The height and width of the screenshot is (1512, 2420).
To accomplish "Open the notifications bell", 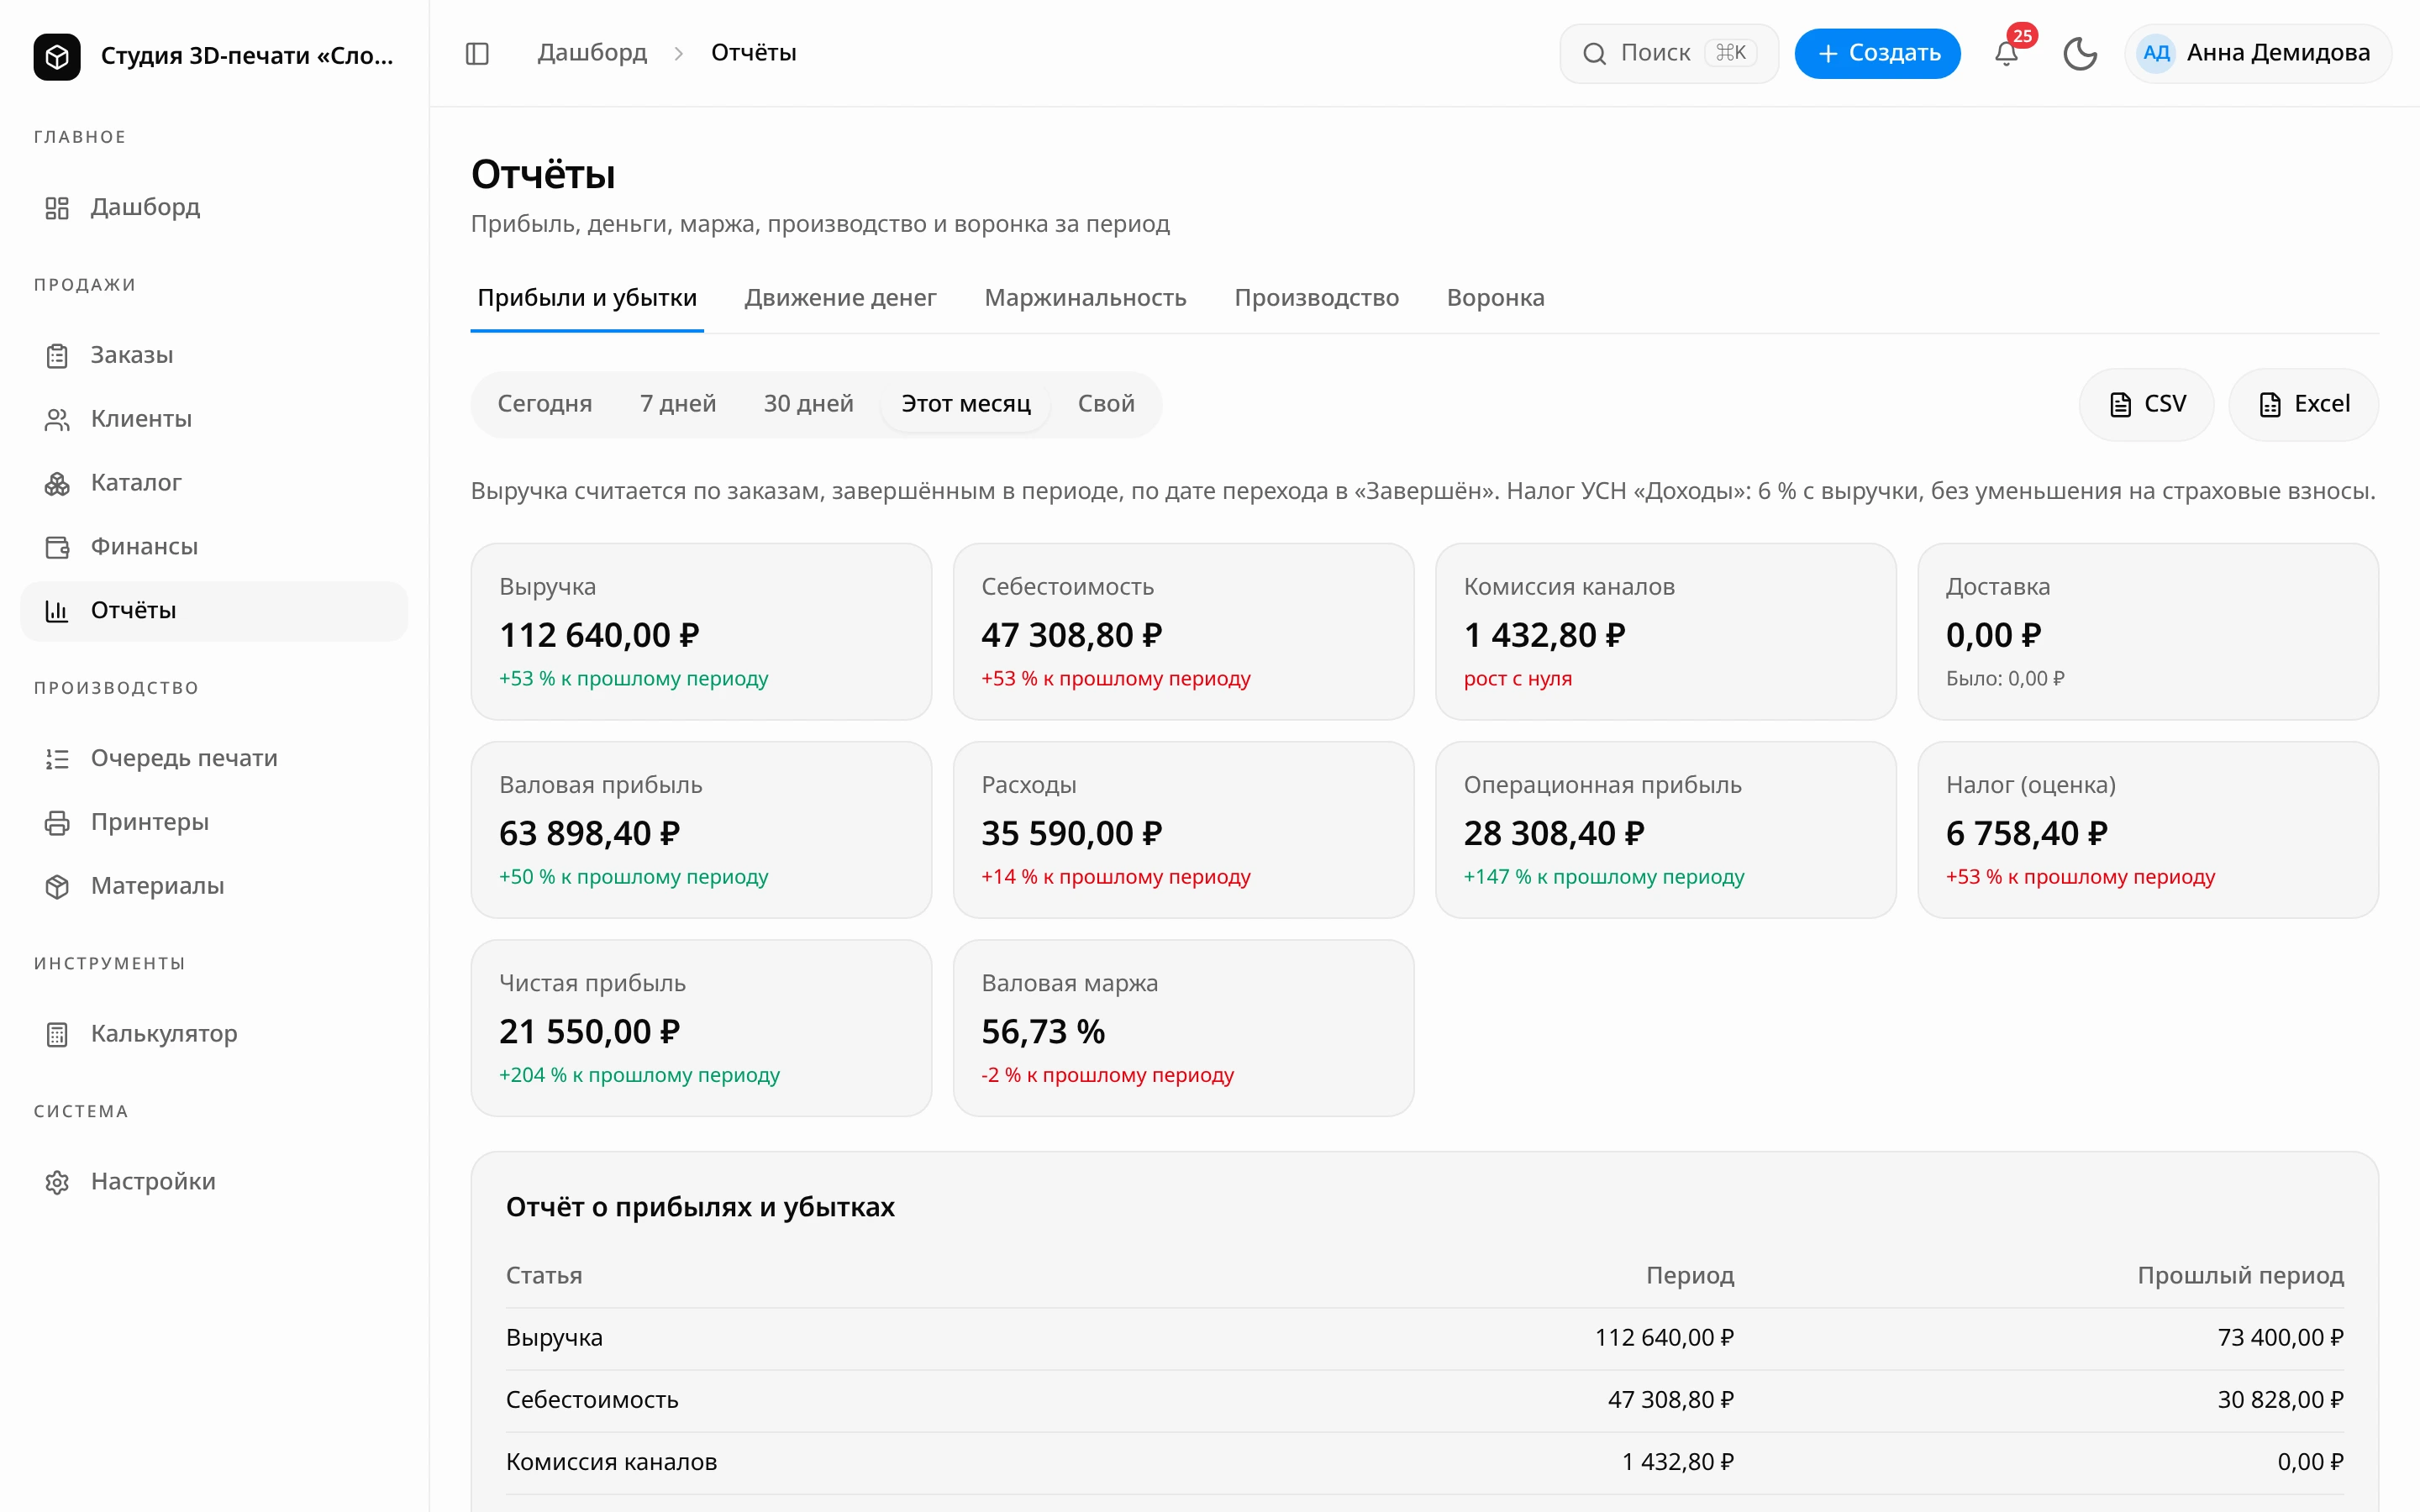I will click(2006, 53).
